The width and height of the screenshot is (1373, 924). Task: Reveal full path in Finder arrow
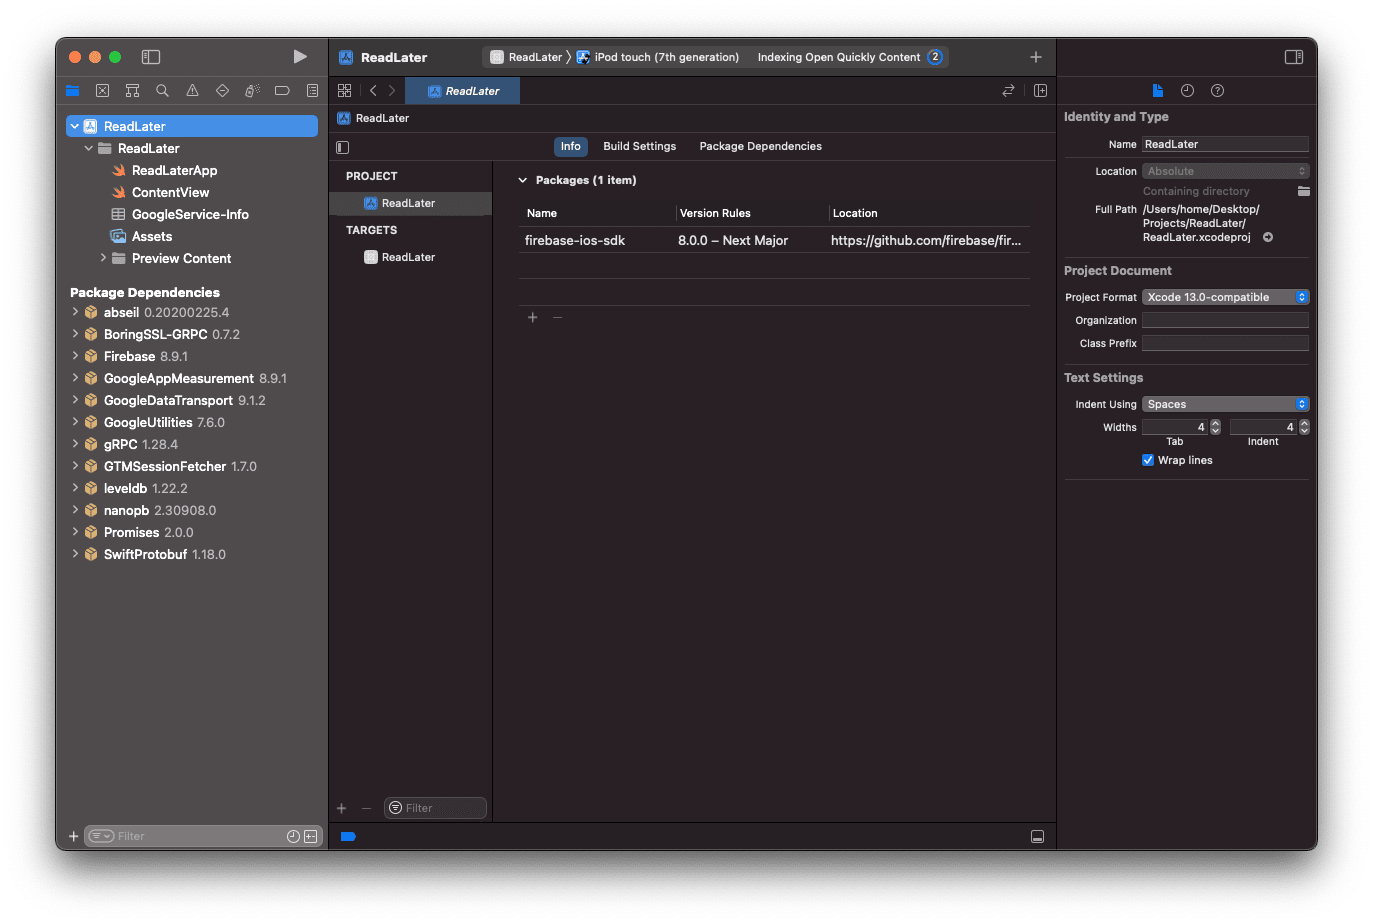click(x=1268, y=238)
